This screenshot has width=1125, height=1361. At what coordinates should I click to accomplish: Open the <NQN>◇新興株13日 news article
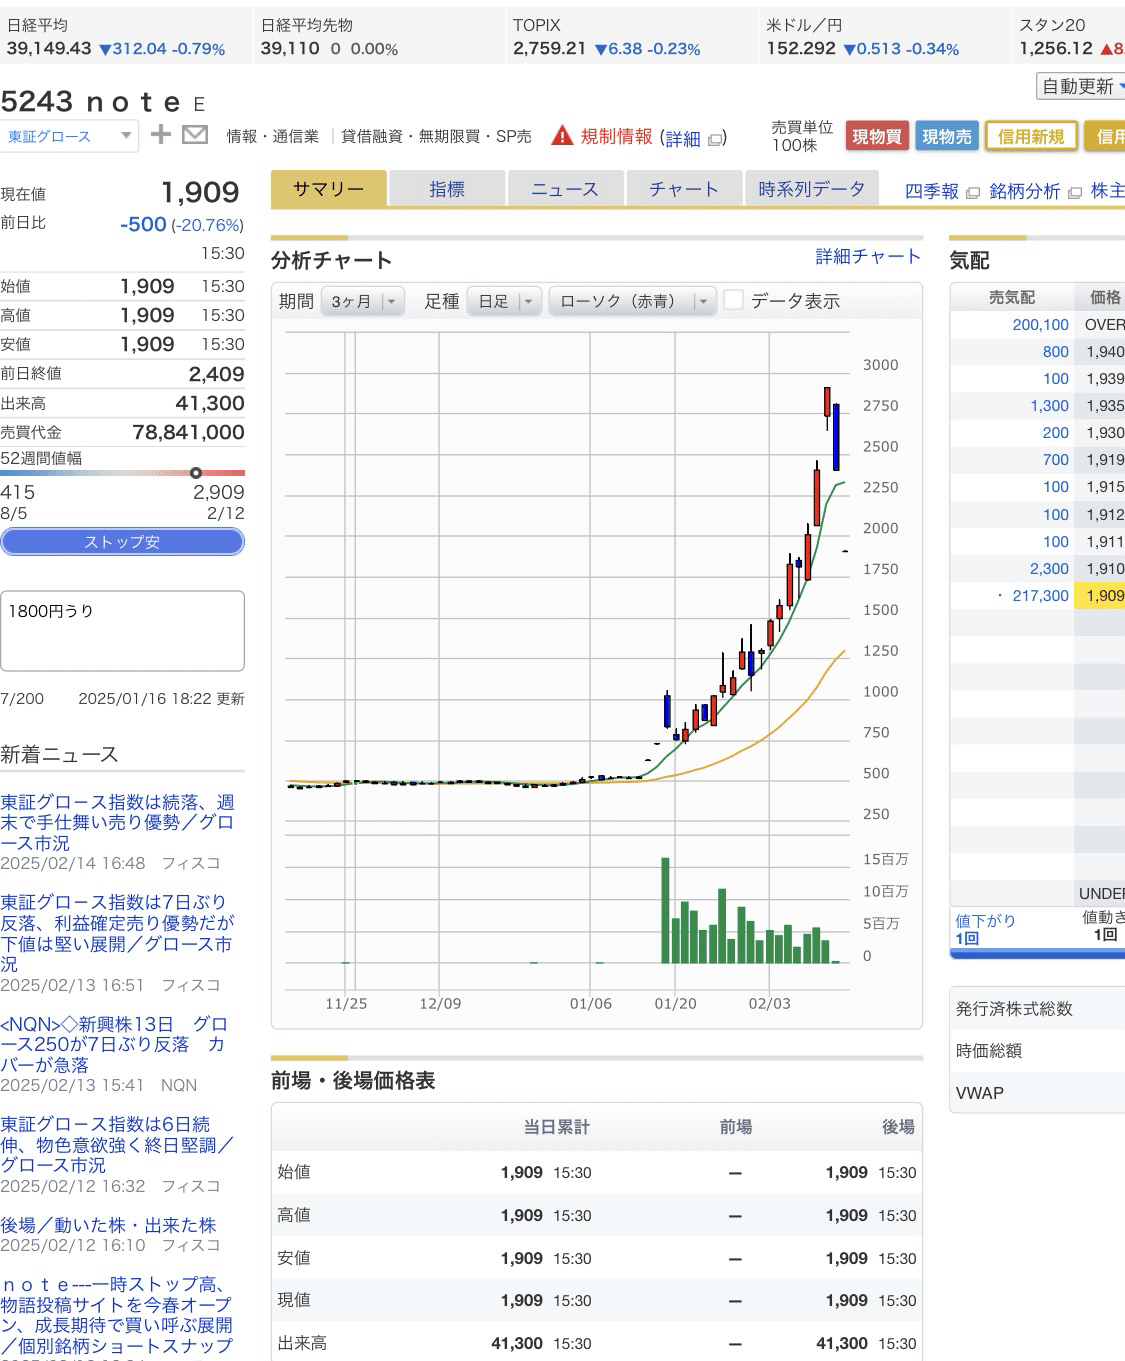click(114, 1044)
